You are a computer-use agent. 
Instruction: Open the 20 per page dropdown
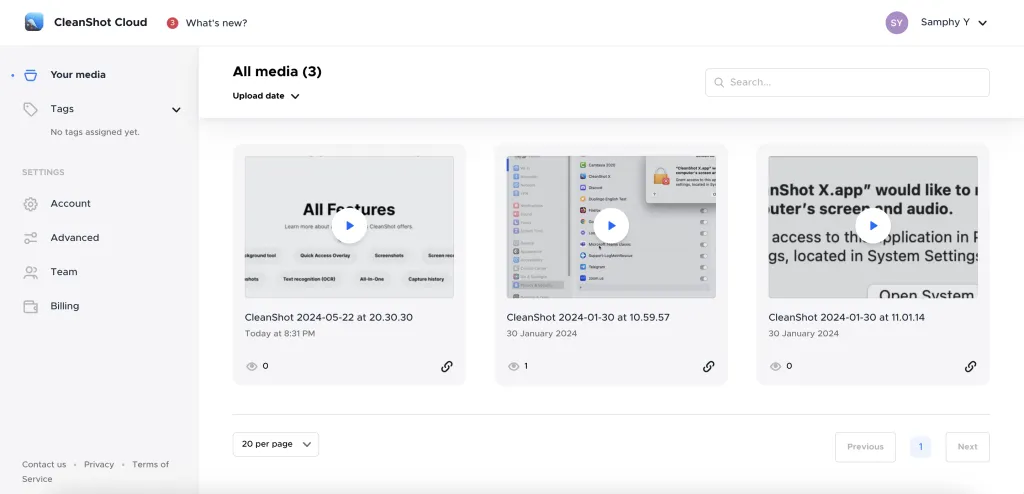click(x=276, y=444)
